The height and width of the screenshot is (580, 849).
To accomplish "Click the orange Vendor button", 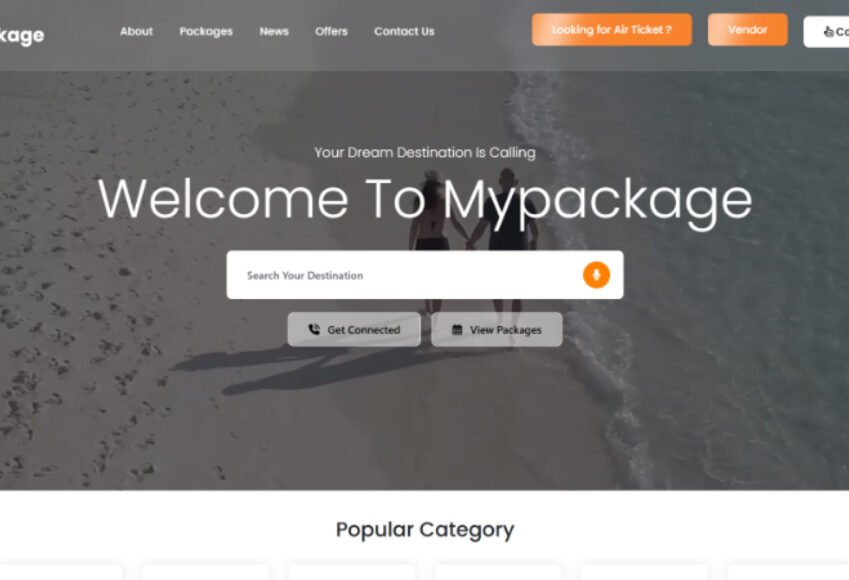I will (x=748, y=30).
